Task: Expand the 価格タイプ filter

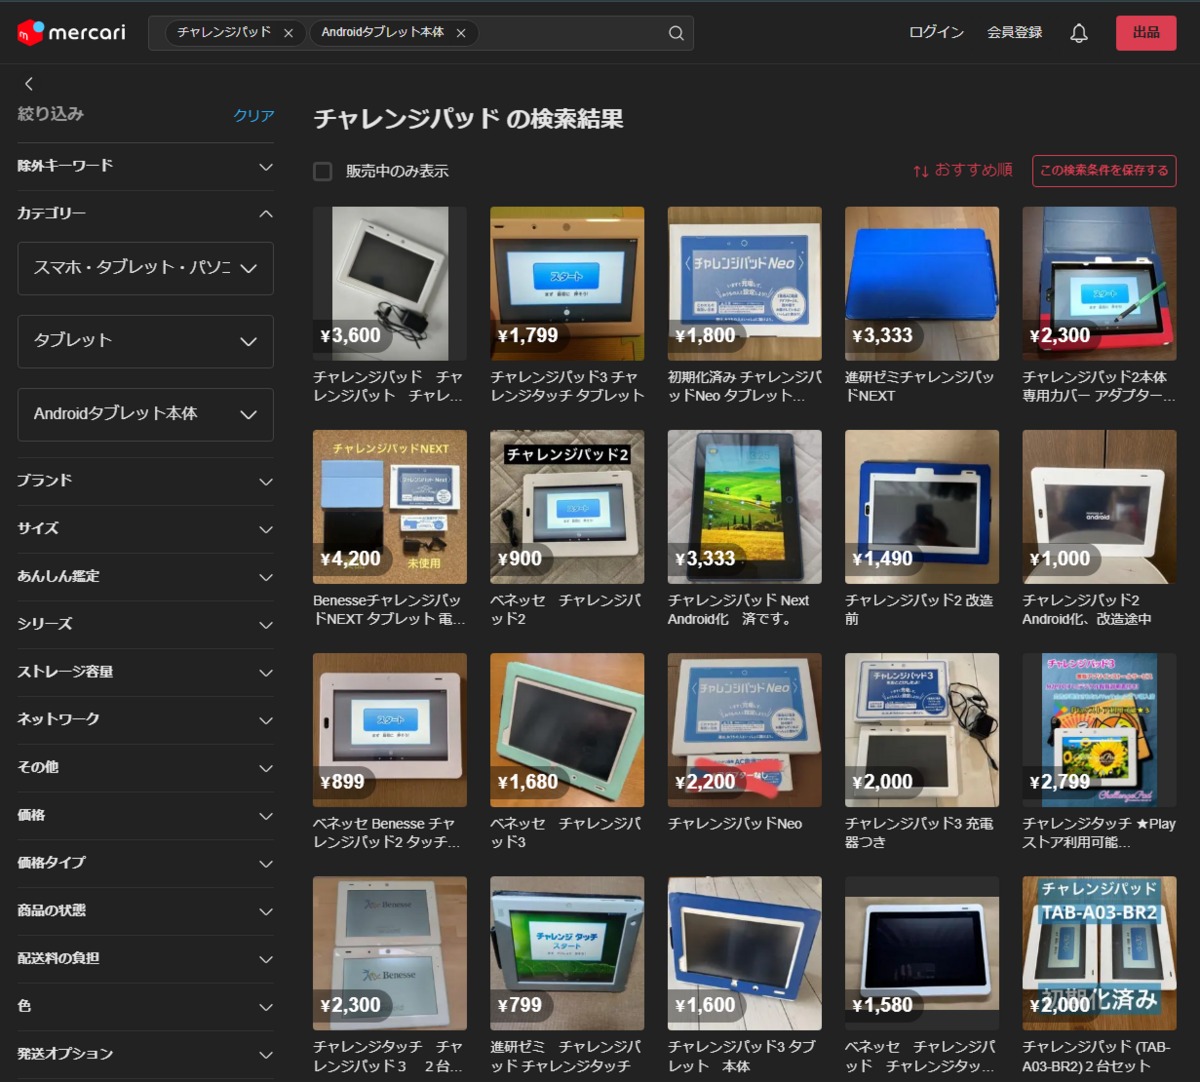Action: coord(145,863)
